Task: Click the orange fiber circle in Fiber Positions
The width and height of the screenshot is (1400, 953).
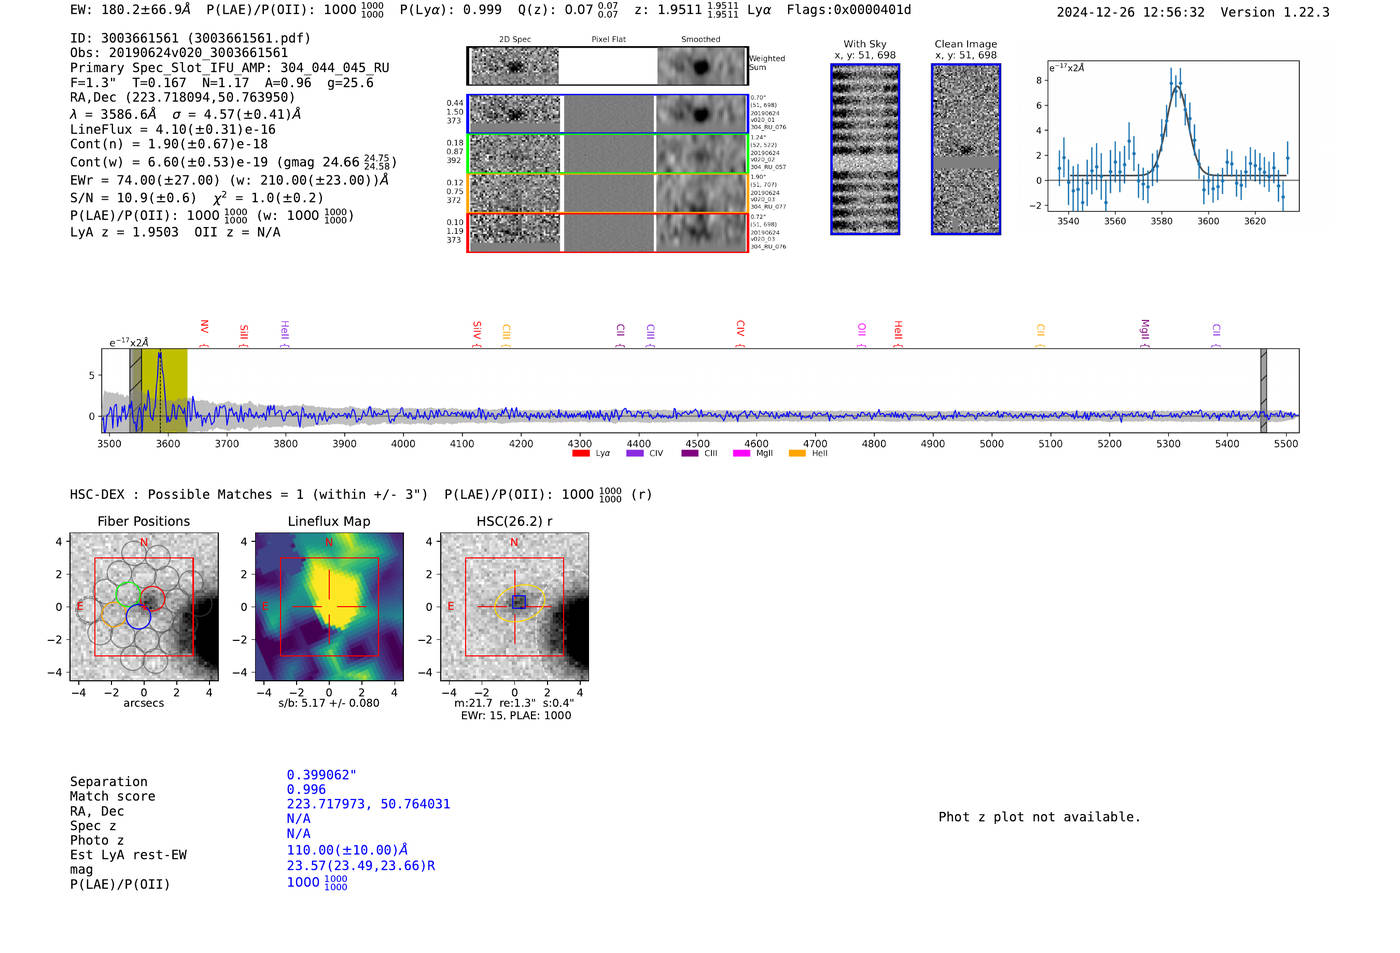Action: [113, 614]
